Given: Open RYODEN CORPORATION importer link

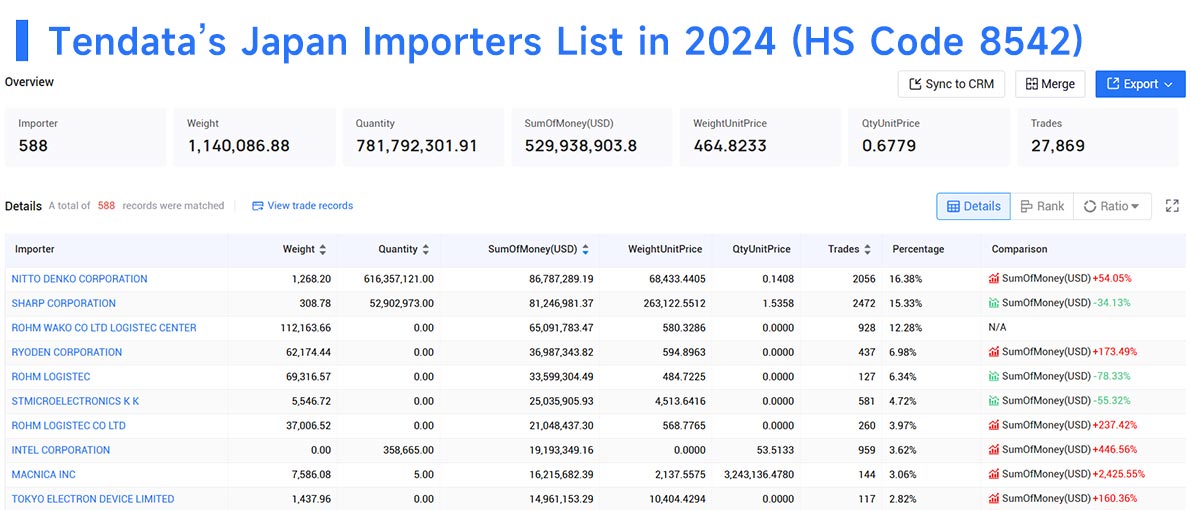Looking at the screenshot, I should (67, 352).
